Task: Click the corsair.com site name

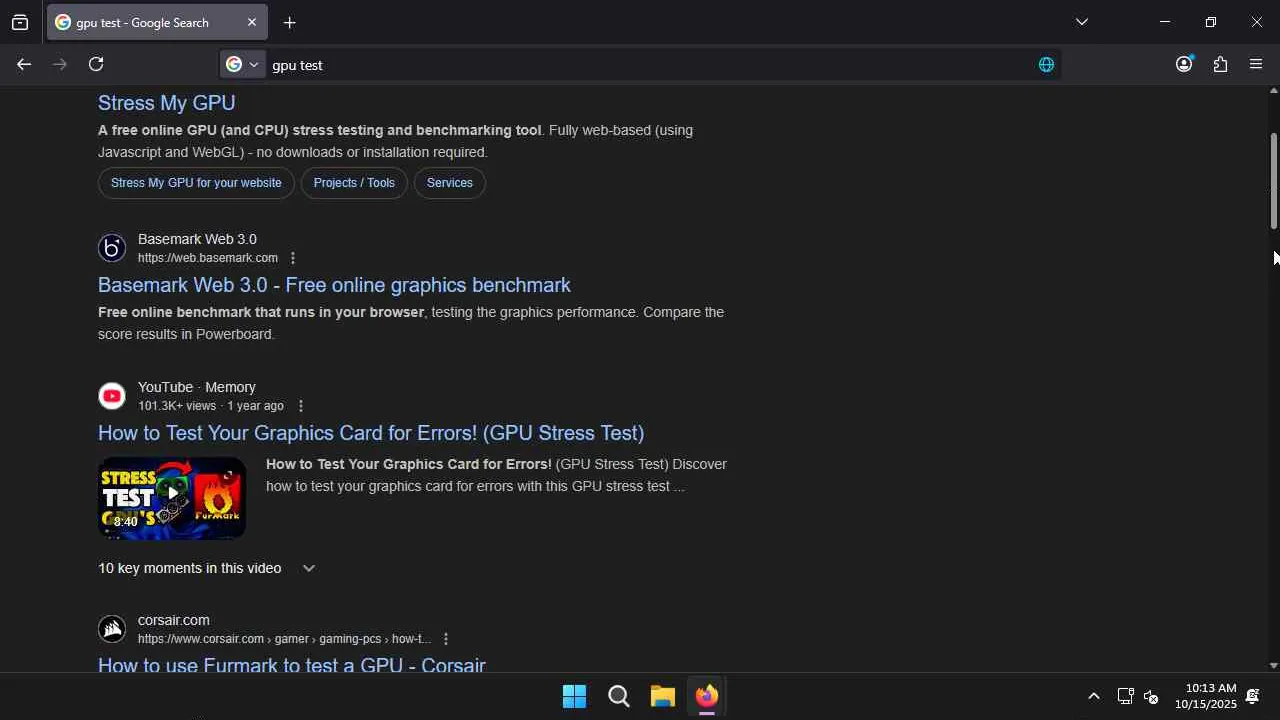Action: 174,620
